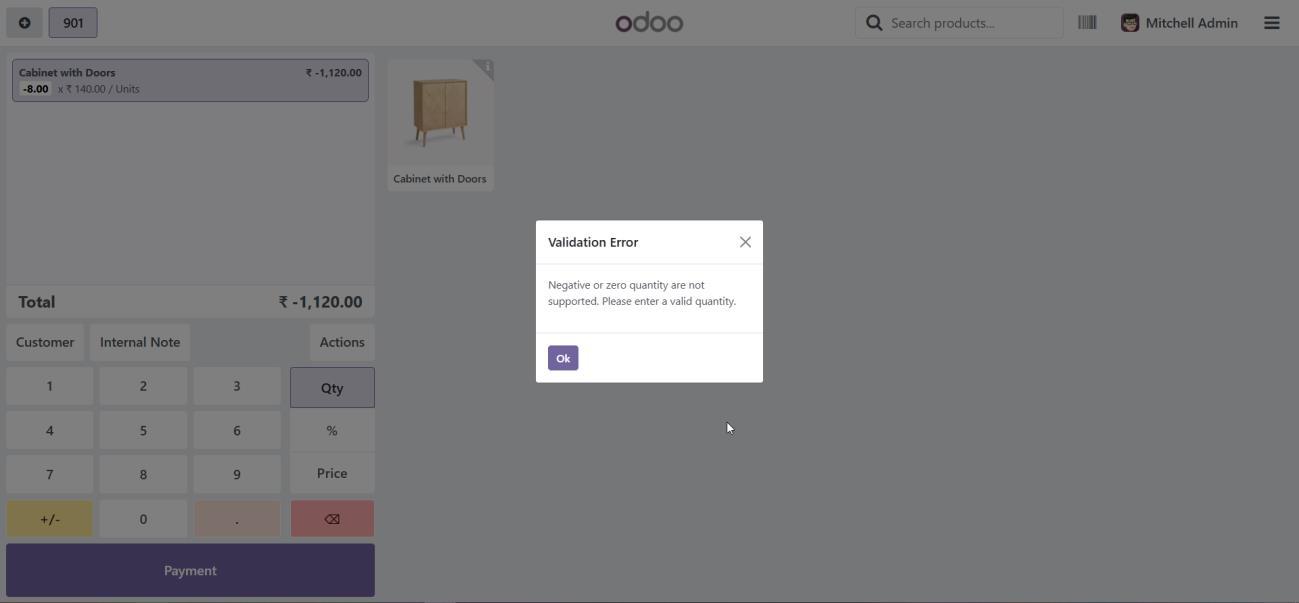Viewport: 1299px width, 603px height.
Task: Select order tab 901
Action: click(73, 23)
